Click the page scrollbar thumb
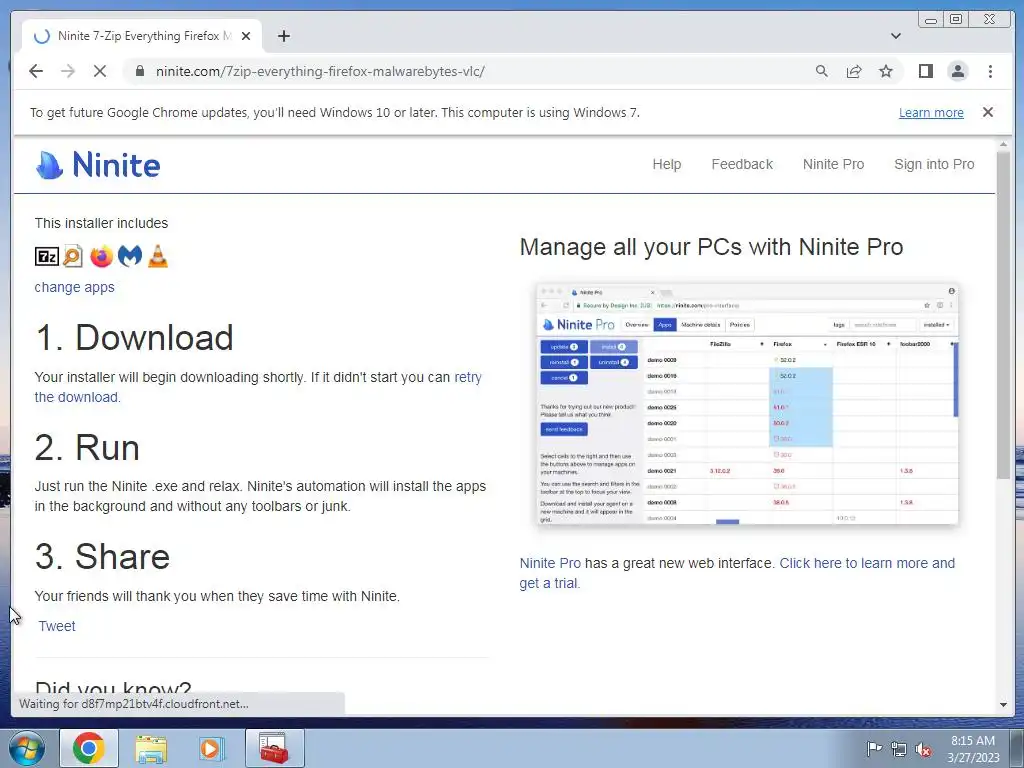1024x768 pixels. point(1003,315)
